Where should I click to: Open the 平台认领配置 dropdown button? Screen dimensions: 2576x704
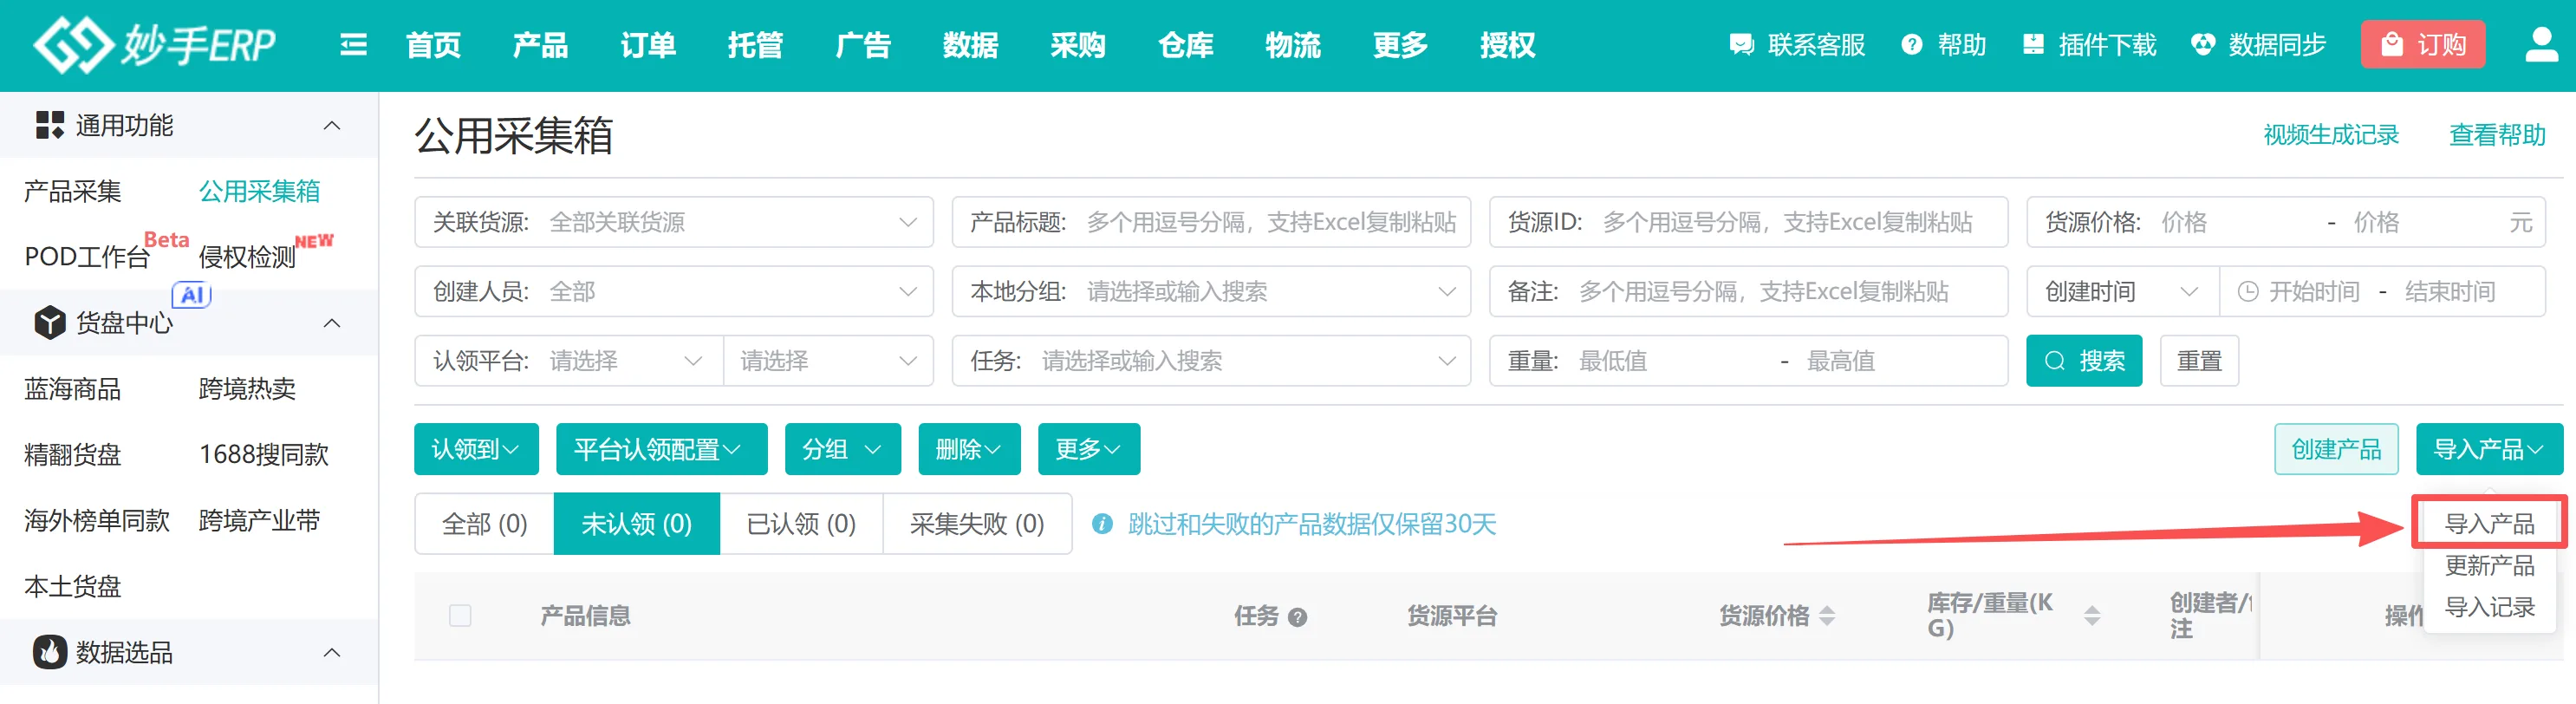click(x=660, y=450)
